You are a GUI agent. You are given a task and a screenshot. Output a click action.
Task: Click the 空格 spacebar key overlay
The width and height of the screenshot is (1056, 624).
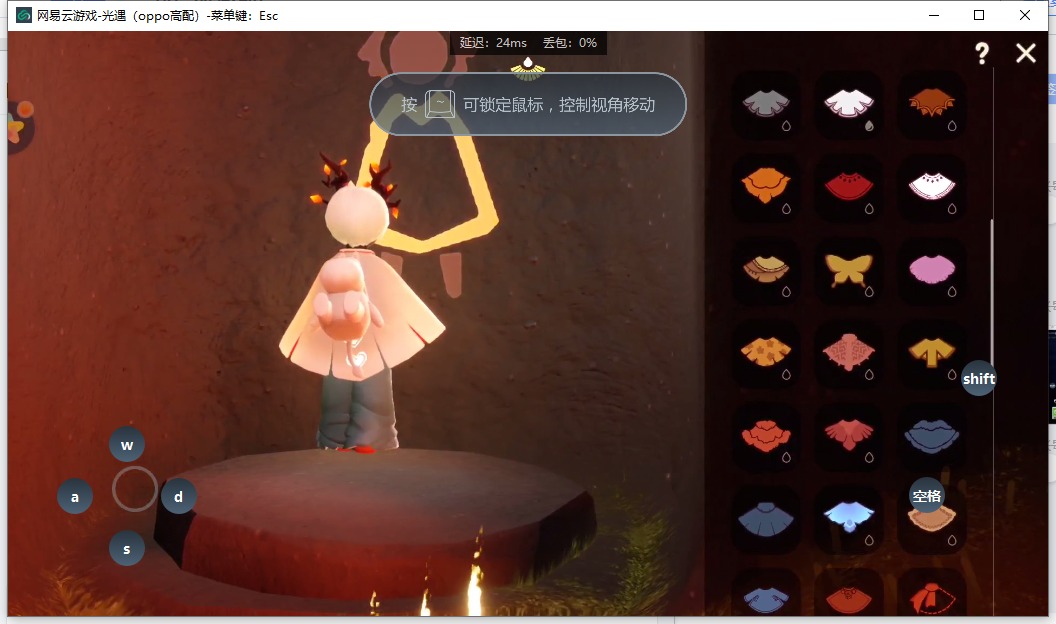pos(927,495)
